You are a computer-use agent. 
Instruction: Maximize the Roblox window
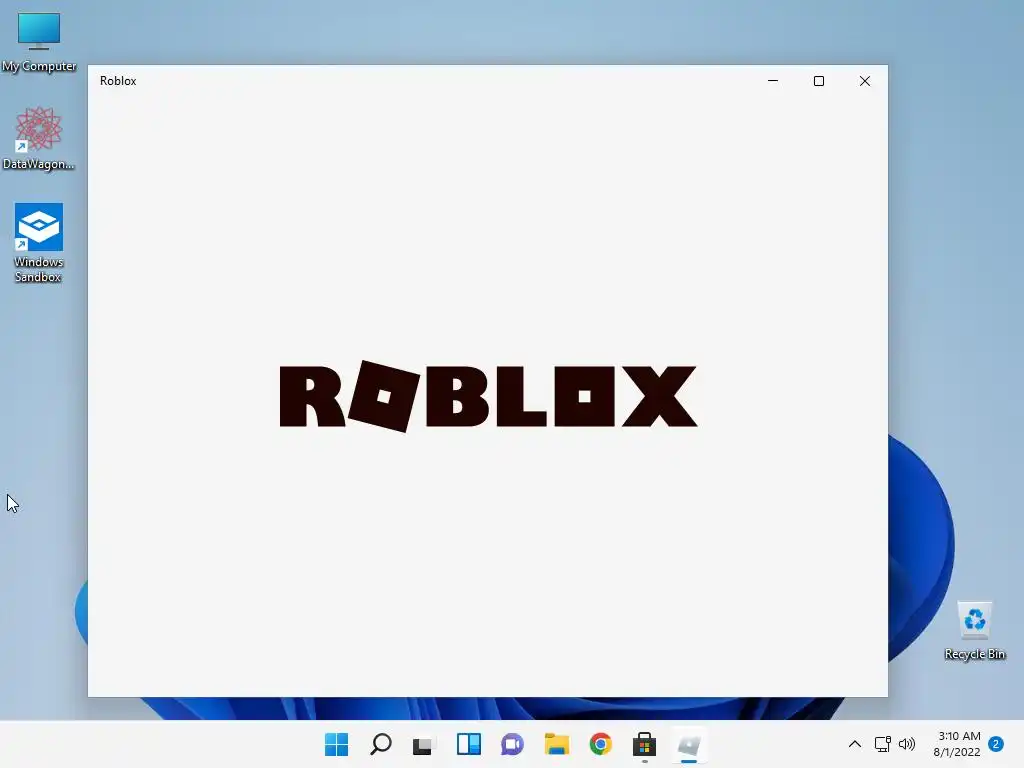818,81
